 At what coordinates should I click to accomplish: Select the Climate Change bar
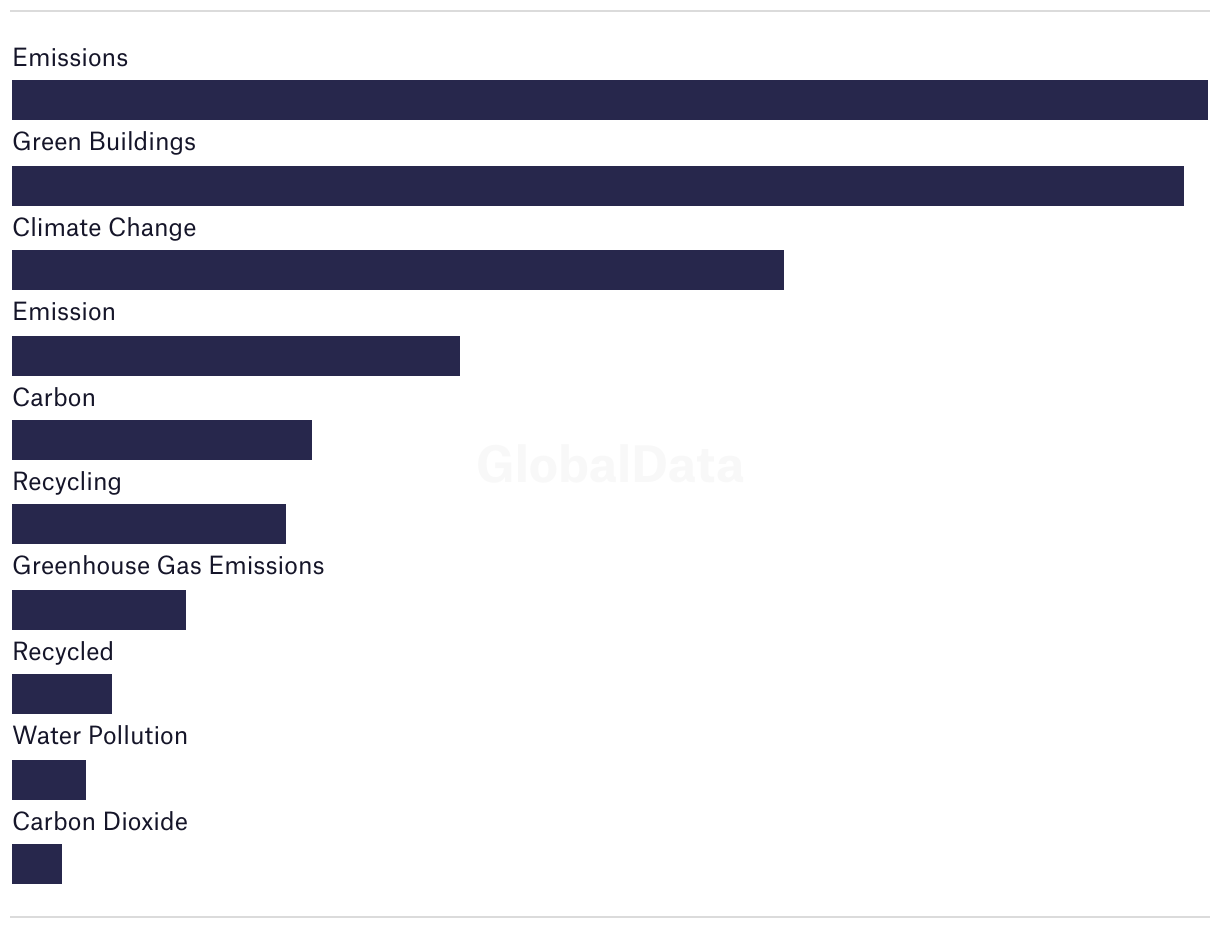[398, 270]
